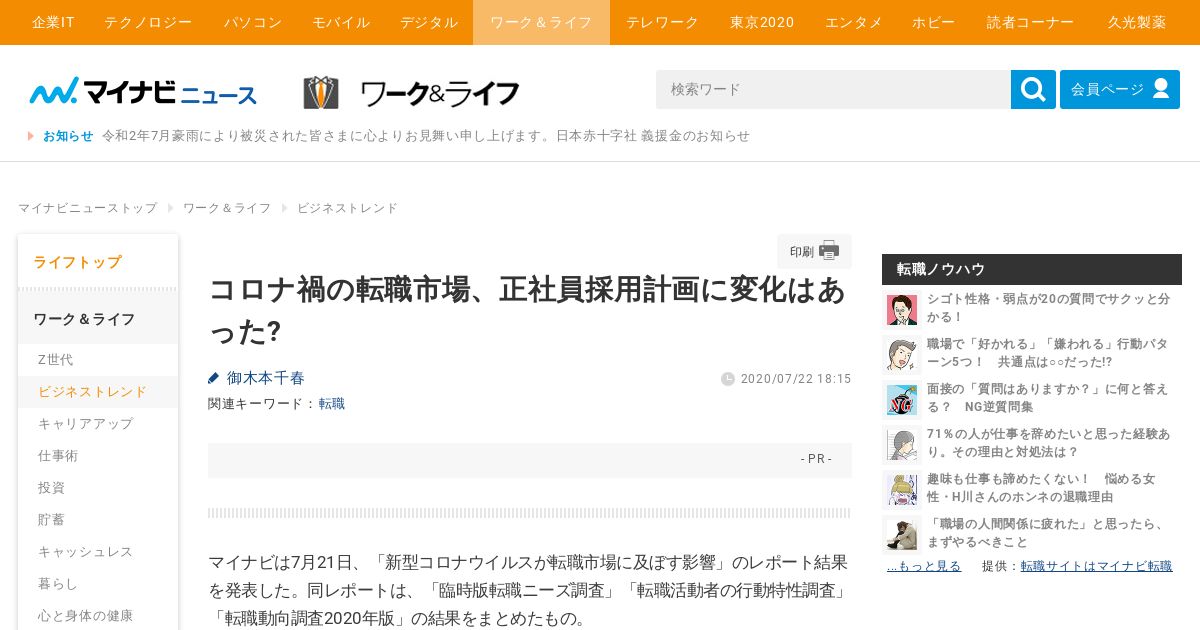Select the デジタル nav tab
Screen dimensions: 1200x630
coord(429,22)
